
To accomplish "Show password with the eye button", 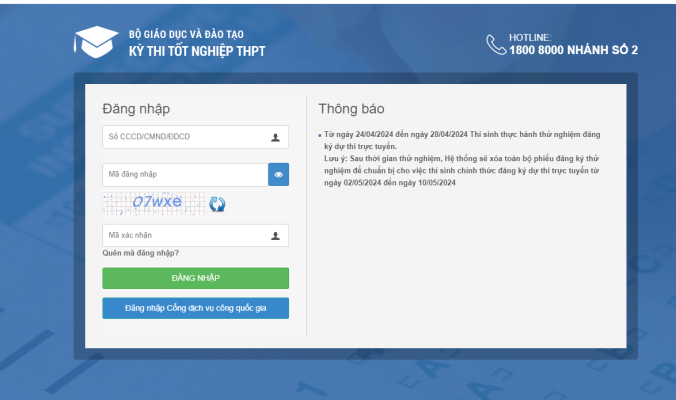I will (278, 175).
